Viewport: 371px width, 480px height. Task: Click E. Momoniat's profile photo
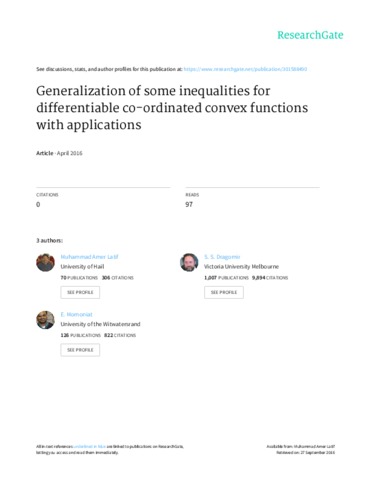45,320
